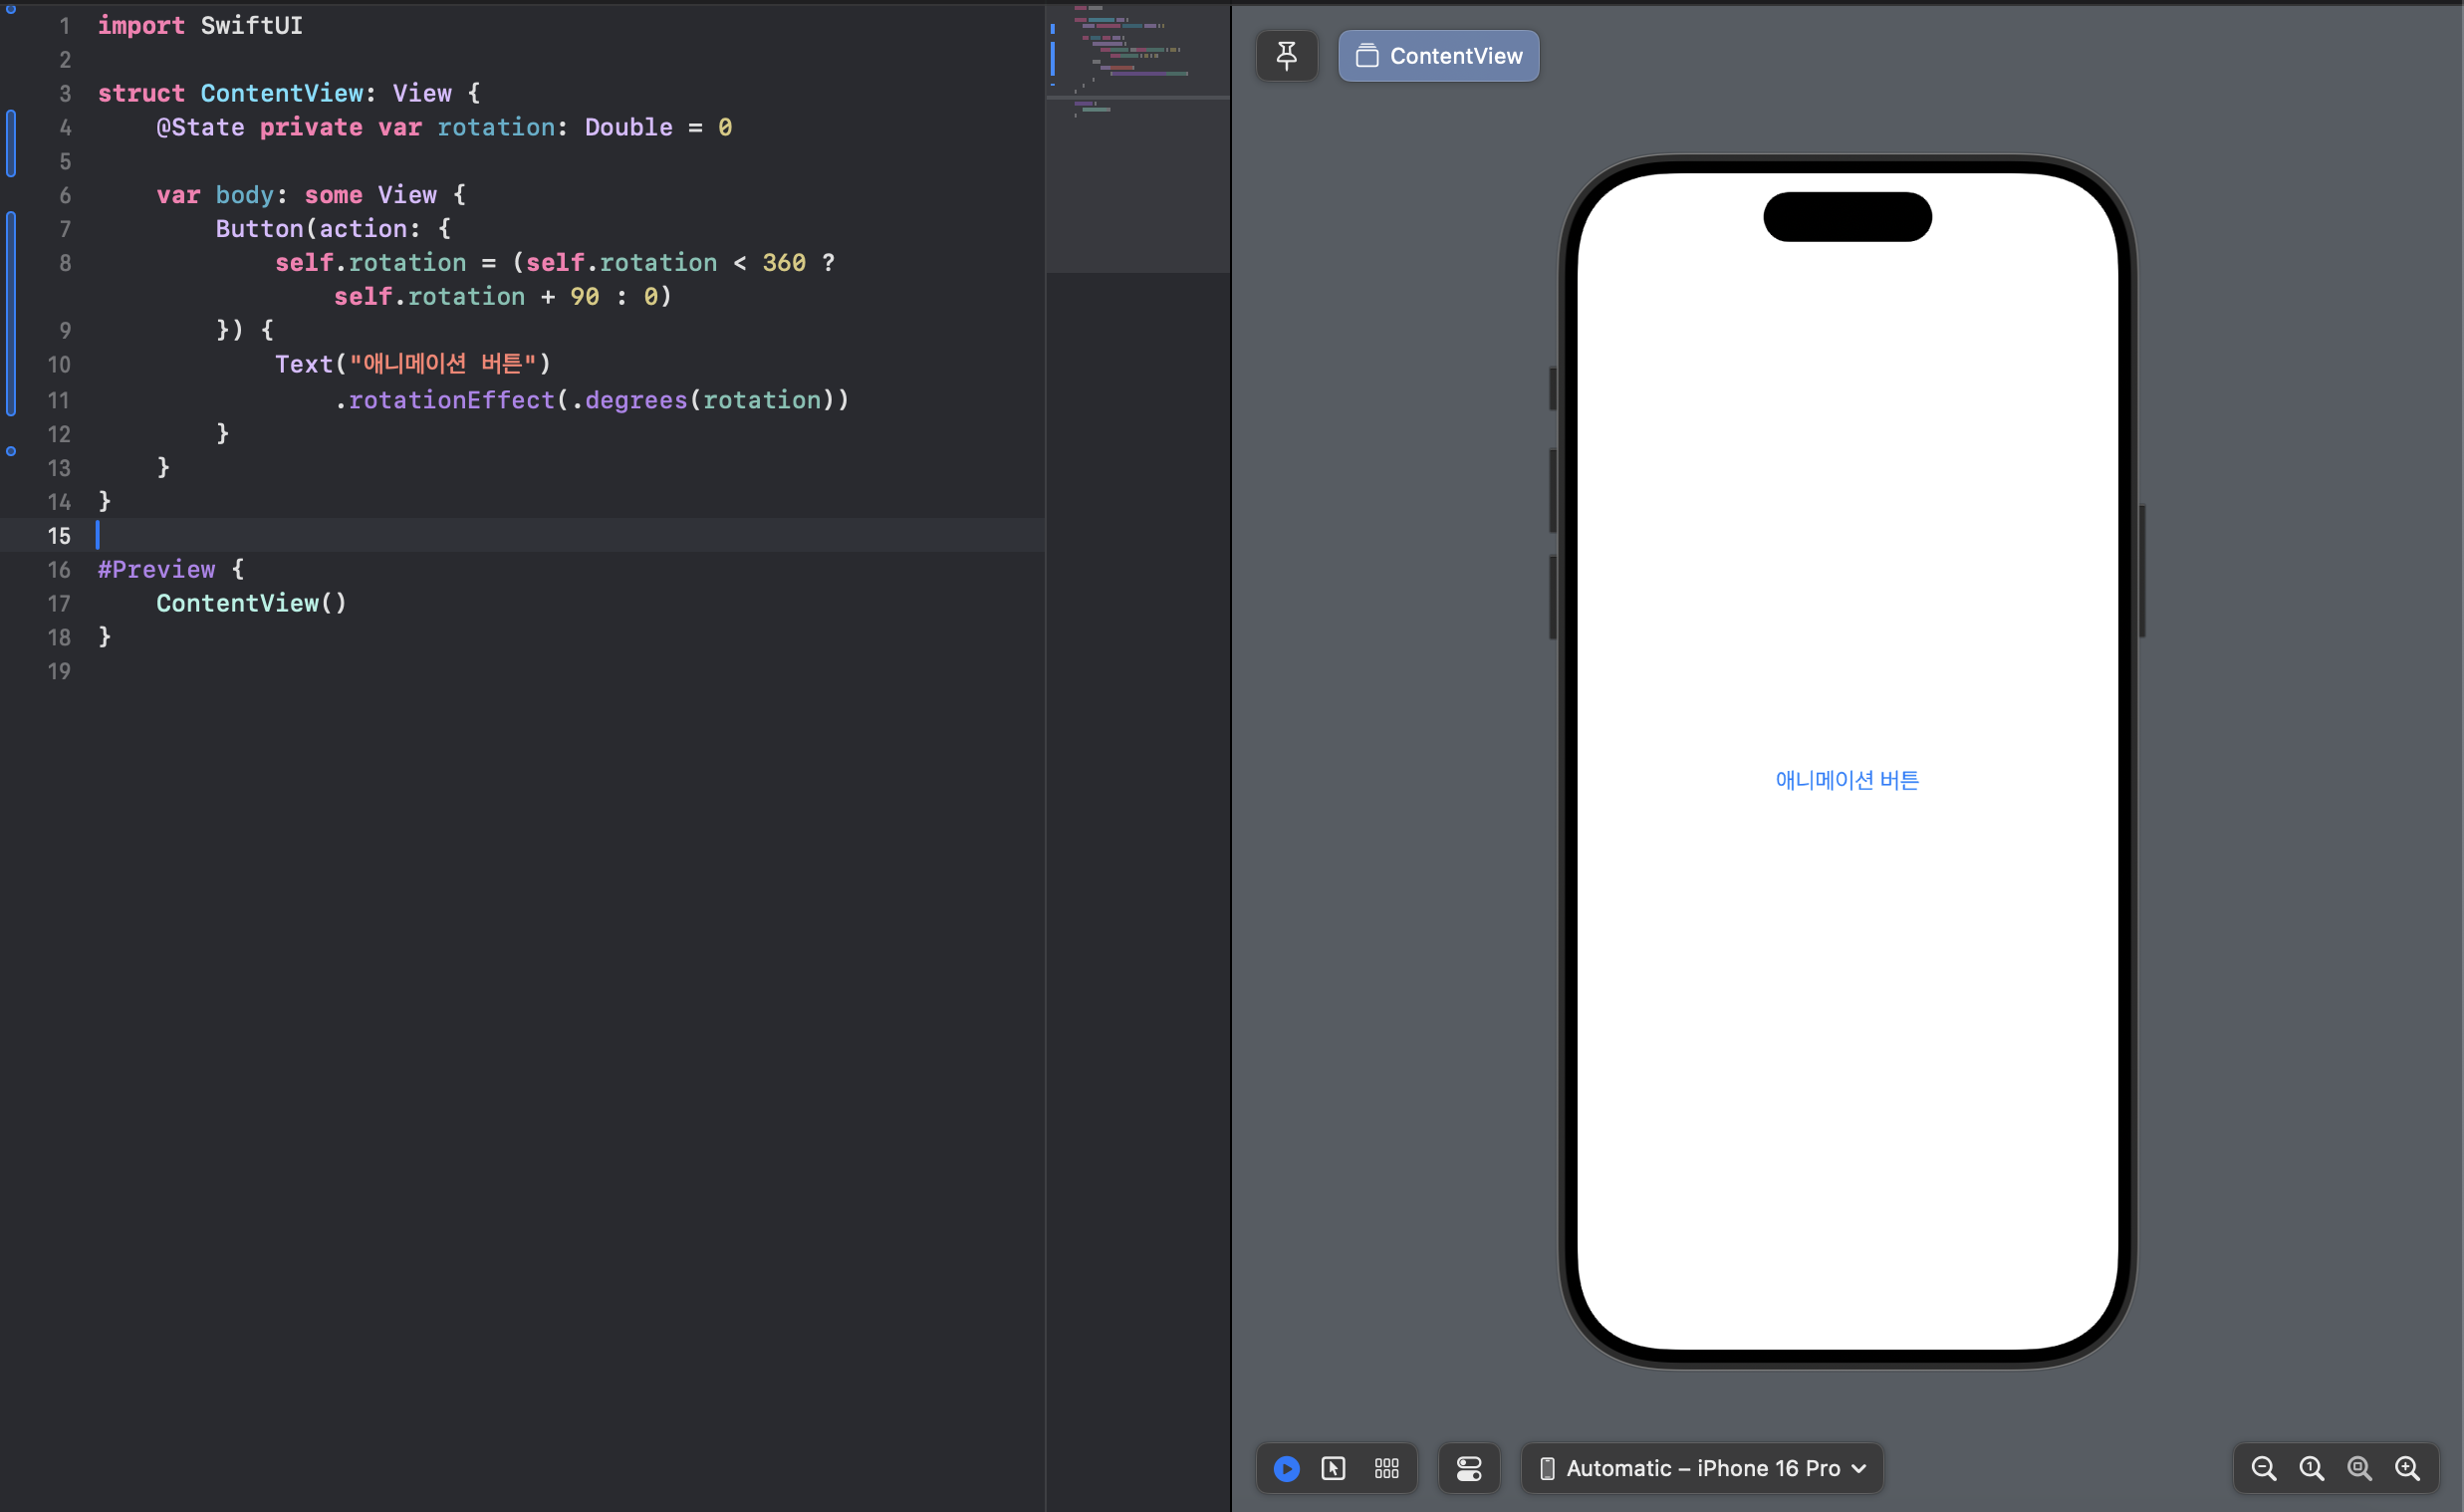Tap the 애니메이션 버튼 in preview
This screenshot has height=1512, width=2464.
(1846, 780)
